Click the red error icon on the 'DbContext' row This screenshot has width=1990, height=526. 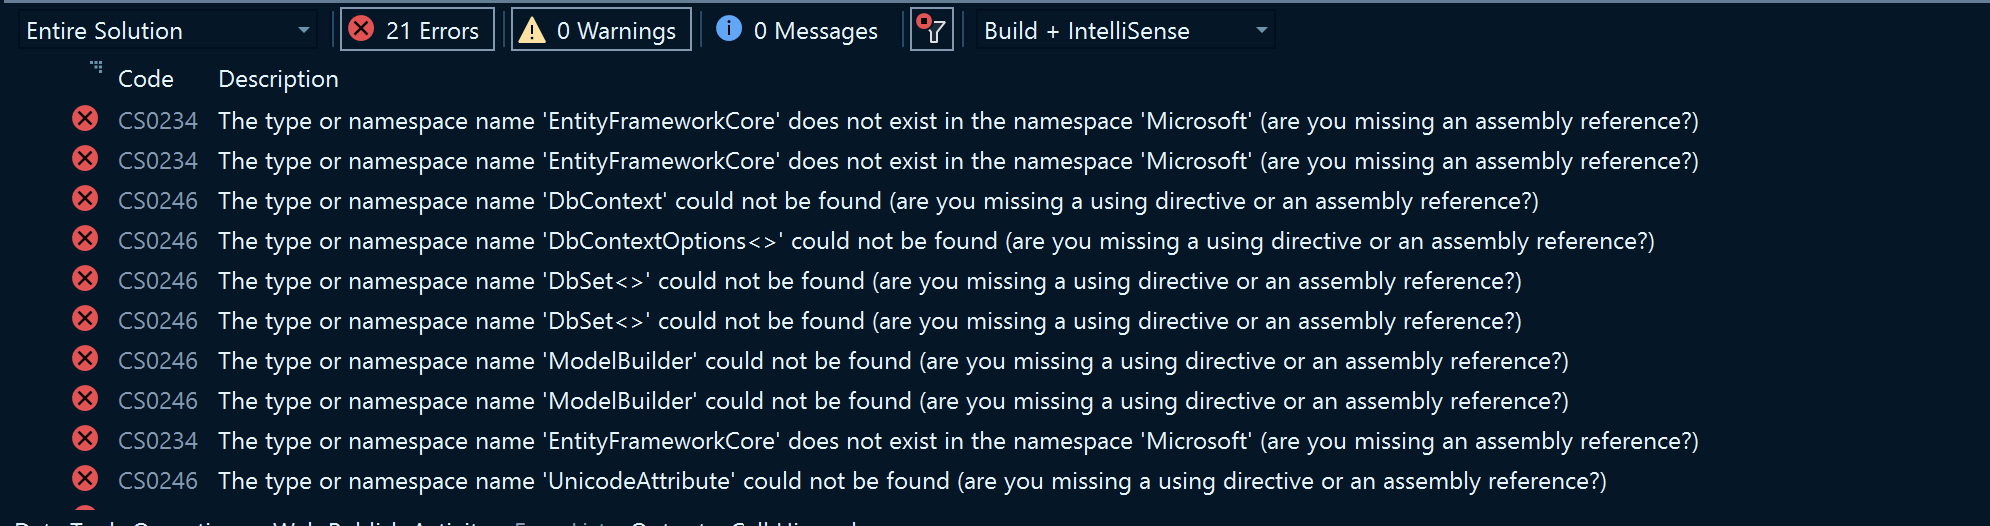(x=85, y=199)
